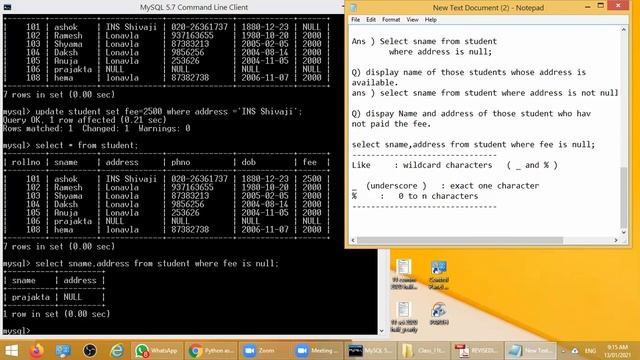Click Notepad vertical scrollbar down arrow

[624, 232]
